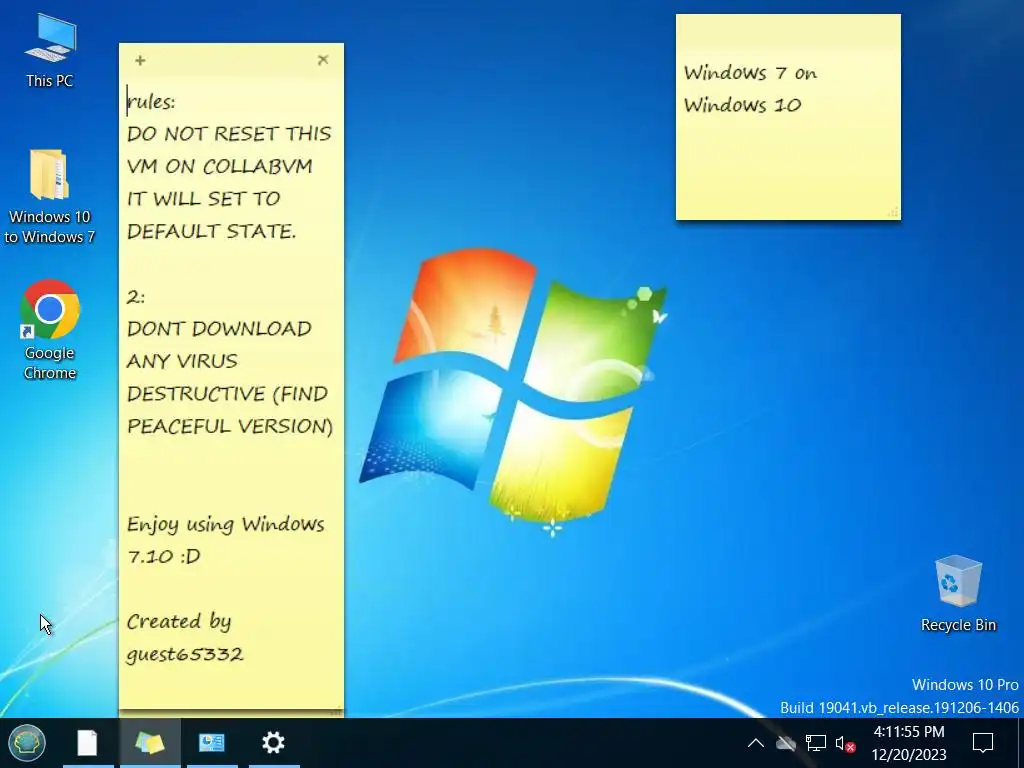Click the 'PEACEFUL VERSION)' line
The image size is (1024, 768).
230,426
